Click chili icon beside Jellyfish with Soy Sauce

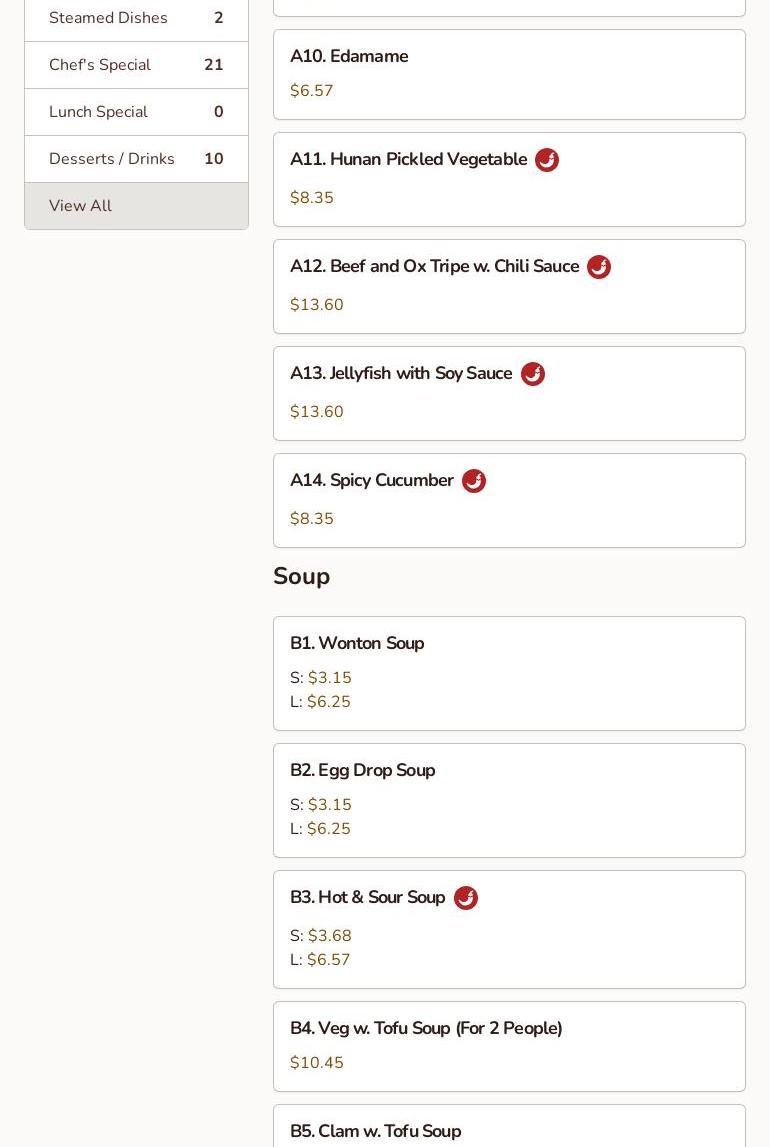tap(533, 374)
